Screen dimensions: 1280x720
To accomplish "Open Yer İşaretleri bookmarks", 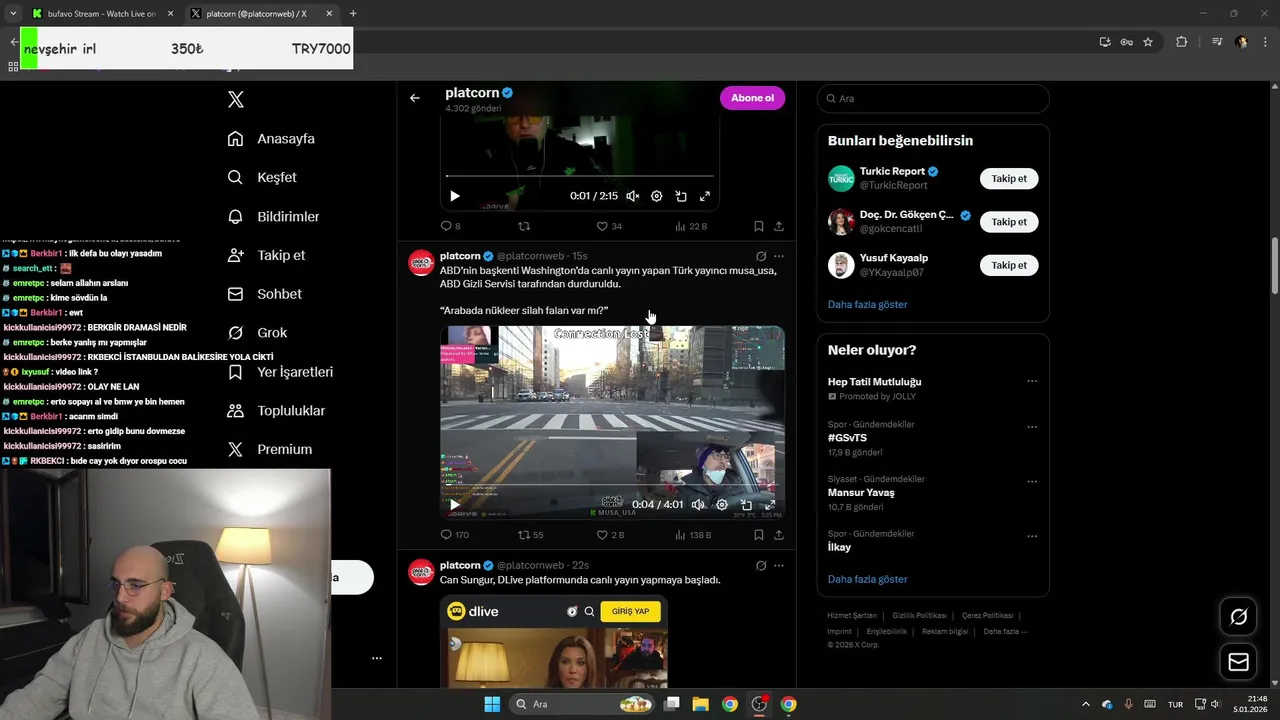I will [280, 372].
